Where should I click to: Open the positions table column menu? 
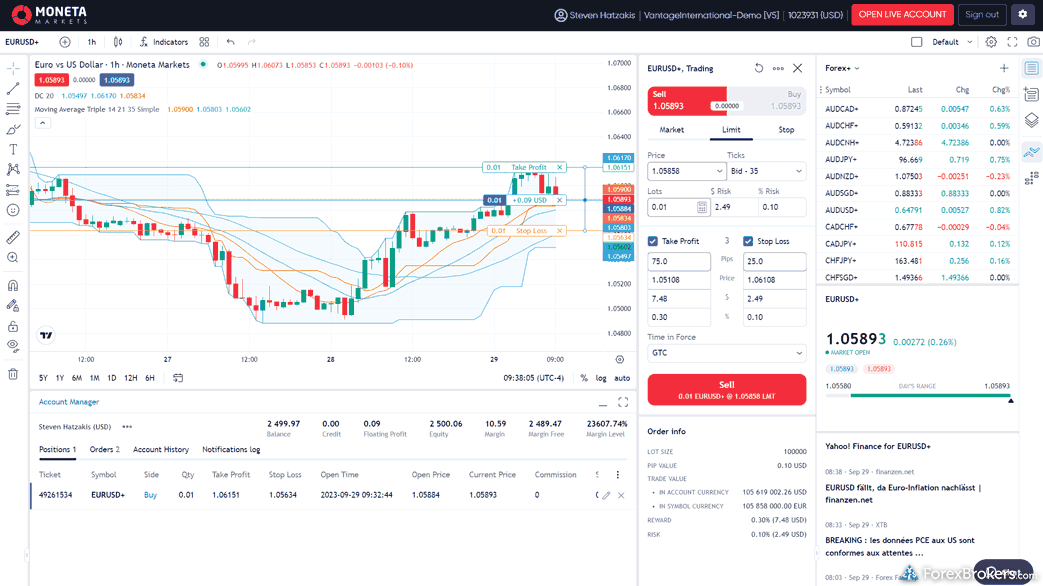tap(617, 475)
